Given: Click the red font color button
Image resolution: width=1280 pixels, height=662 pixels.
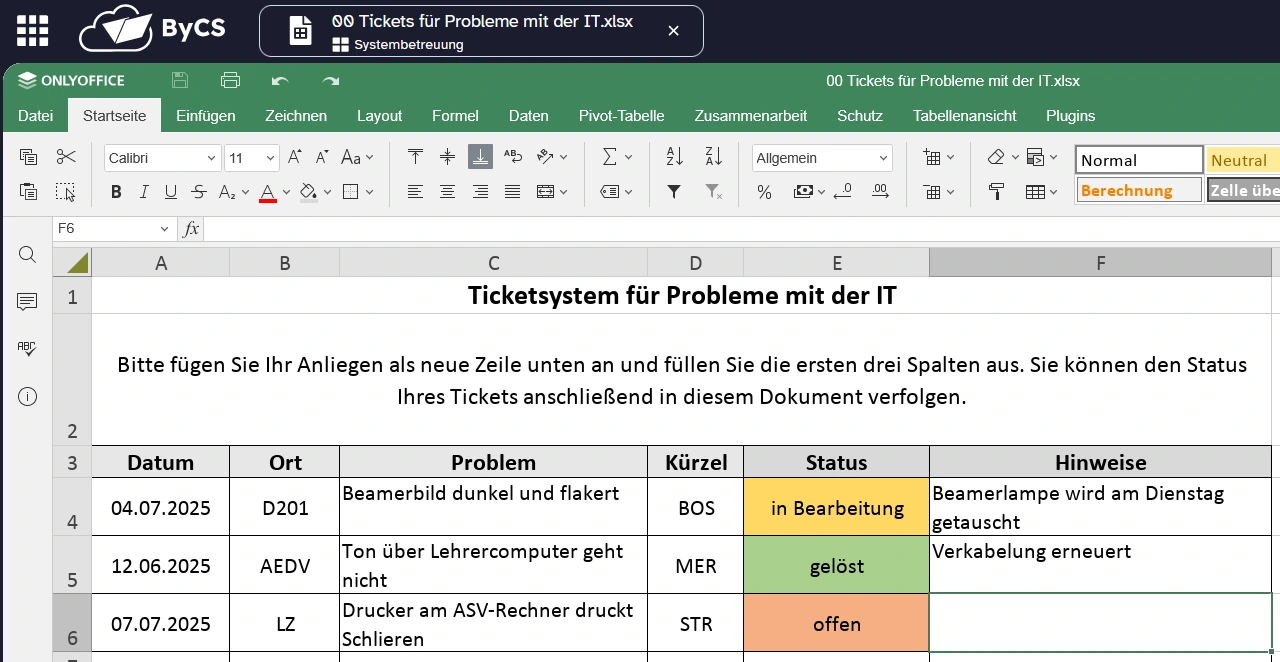Looking at the screenshot, I should coord(267,192).
